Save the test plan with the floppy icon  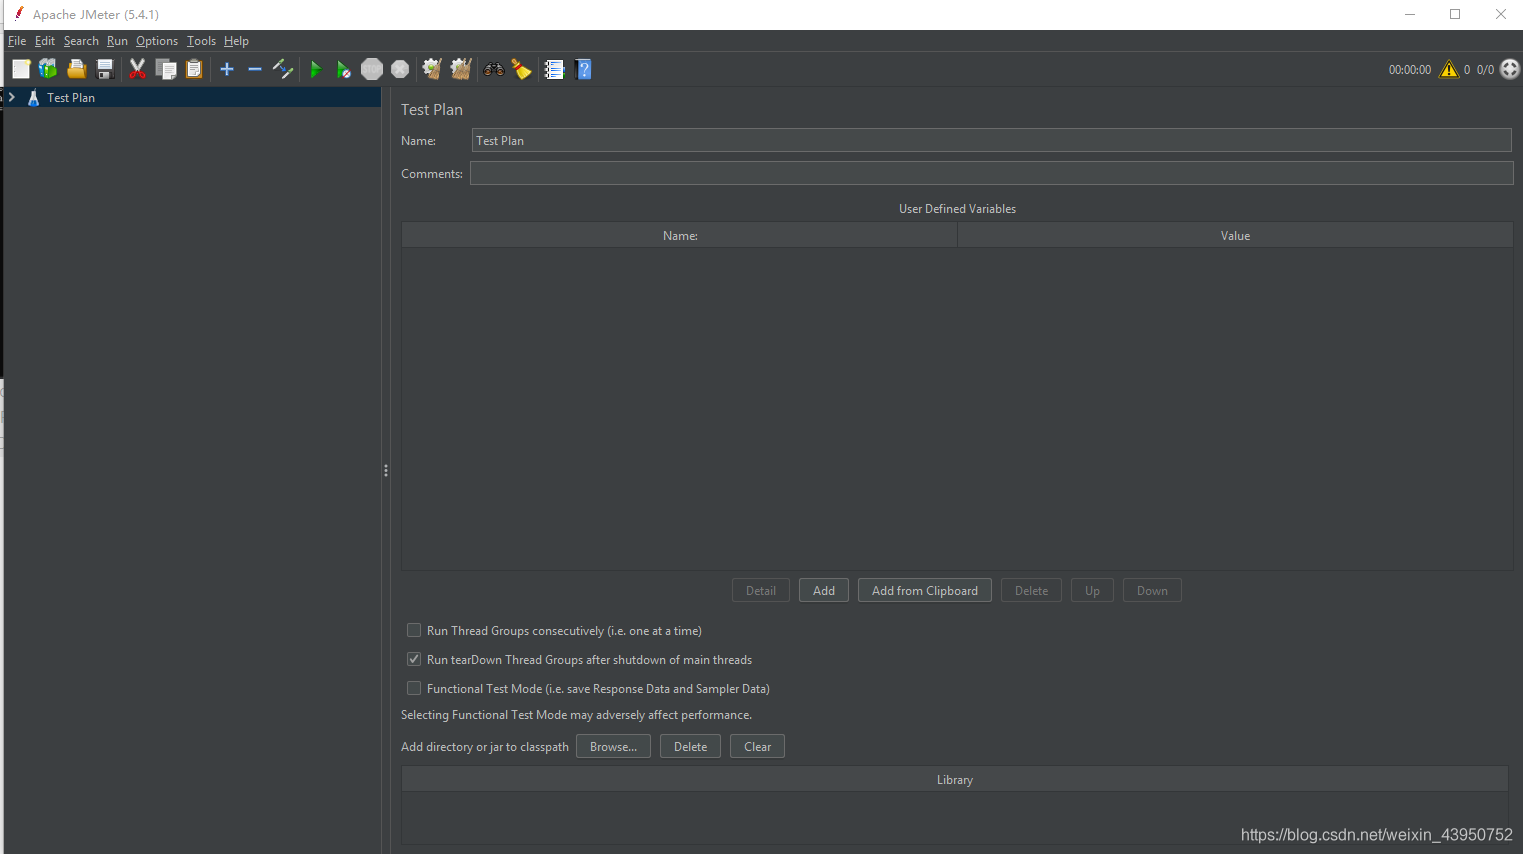click(104, 69)
